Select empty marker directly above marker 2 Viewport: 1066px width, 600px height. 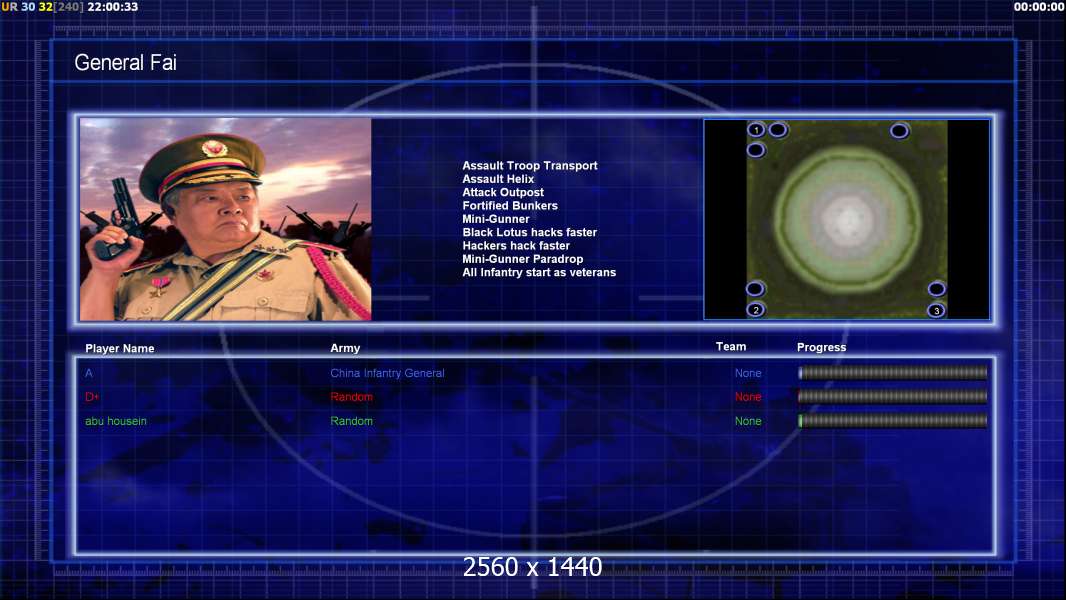tap(755, 289)
